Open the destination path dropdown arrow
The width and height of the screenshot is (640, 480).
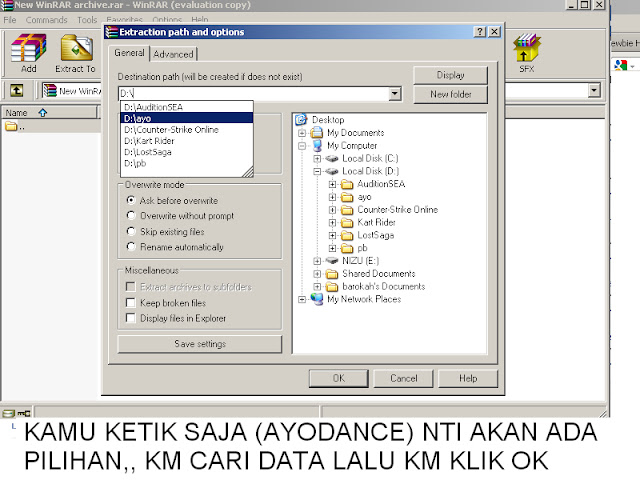(394, 94)
